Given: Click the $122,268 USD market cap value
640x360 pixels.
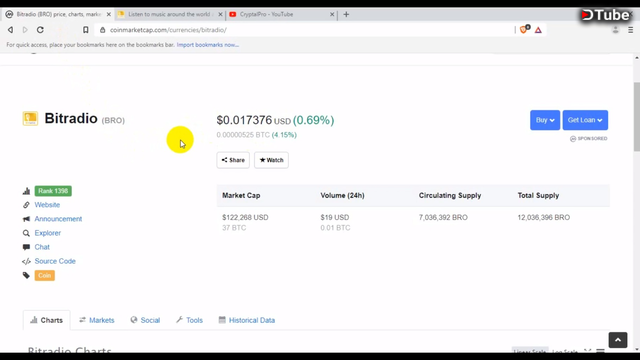Looking at the screenshot, I should tap(245, 218).
